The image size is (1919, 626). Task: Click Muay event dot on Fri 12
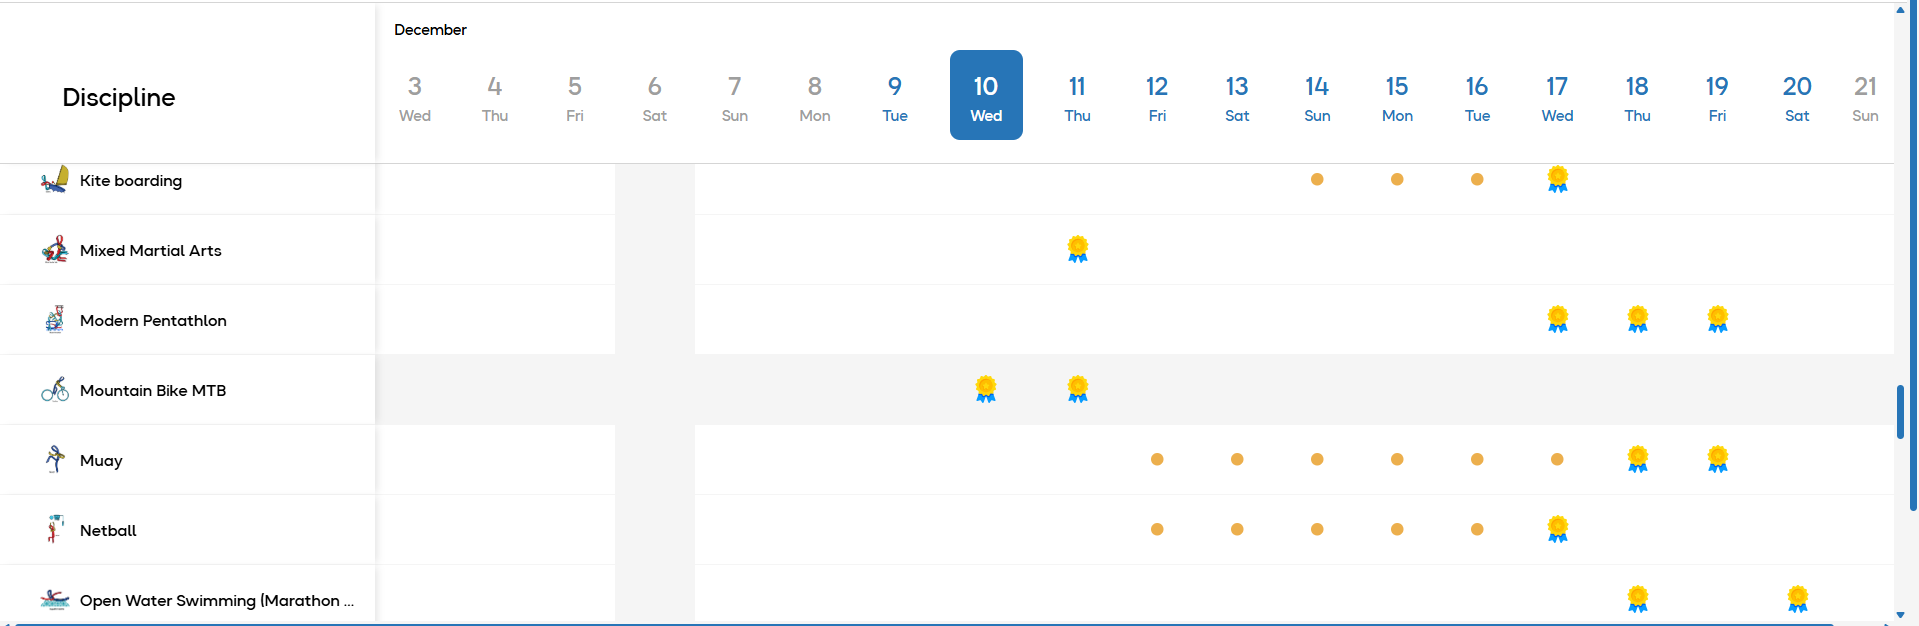1157,460
